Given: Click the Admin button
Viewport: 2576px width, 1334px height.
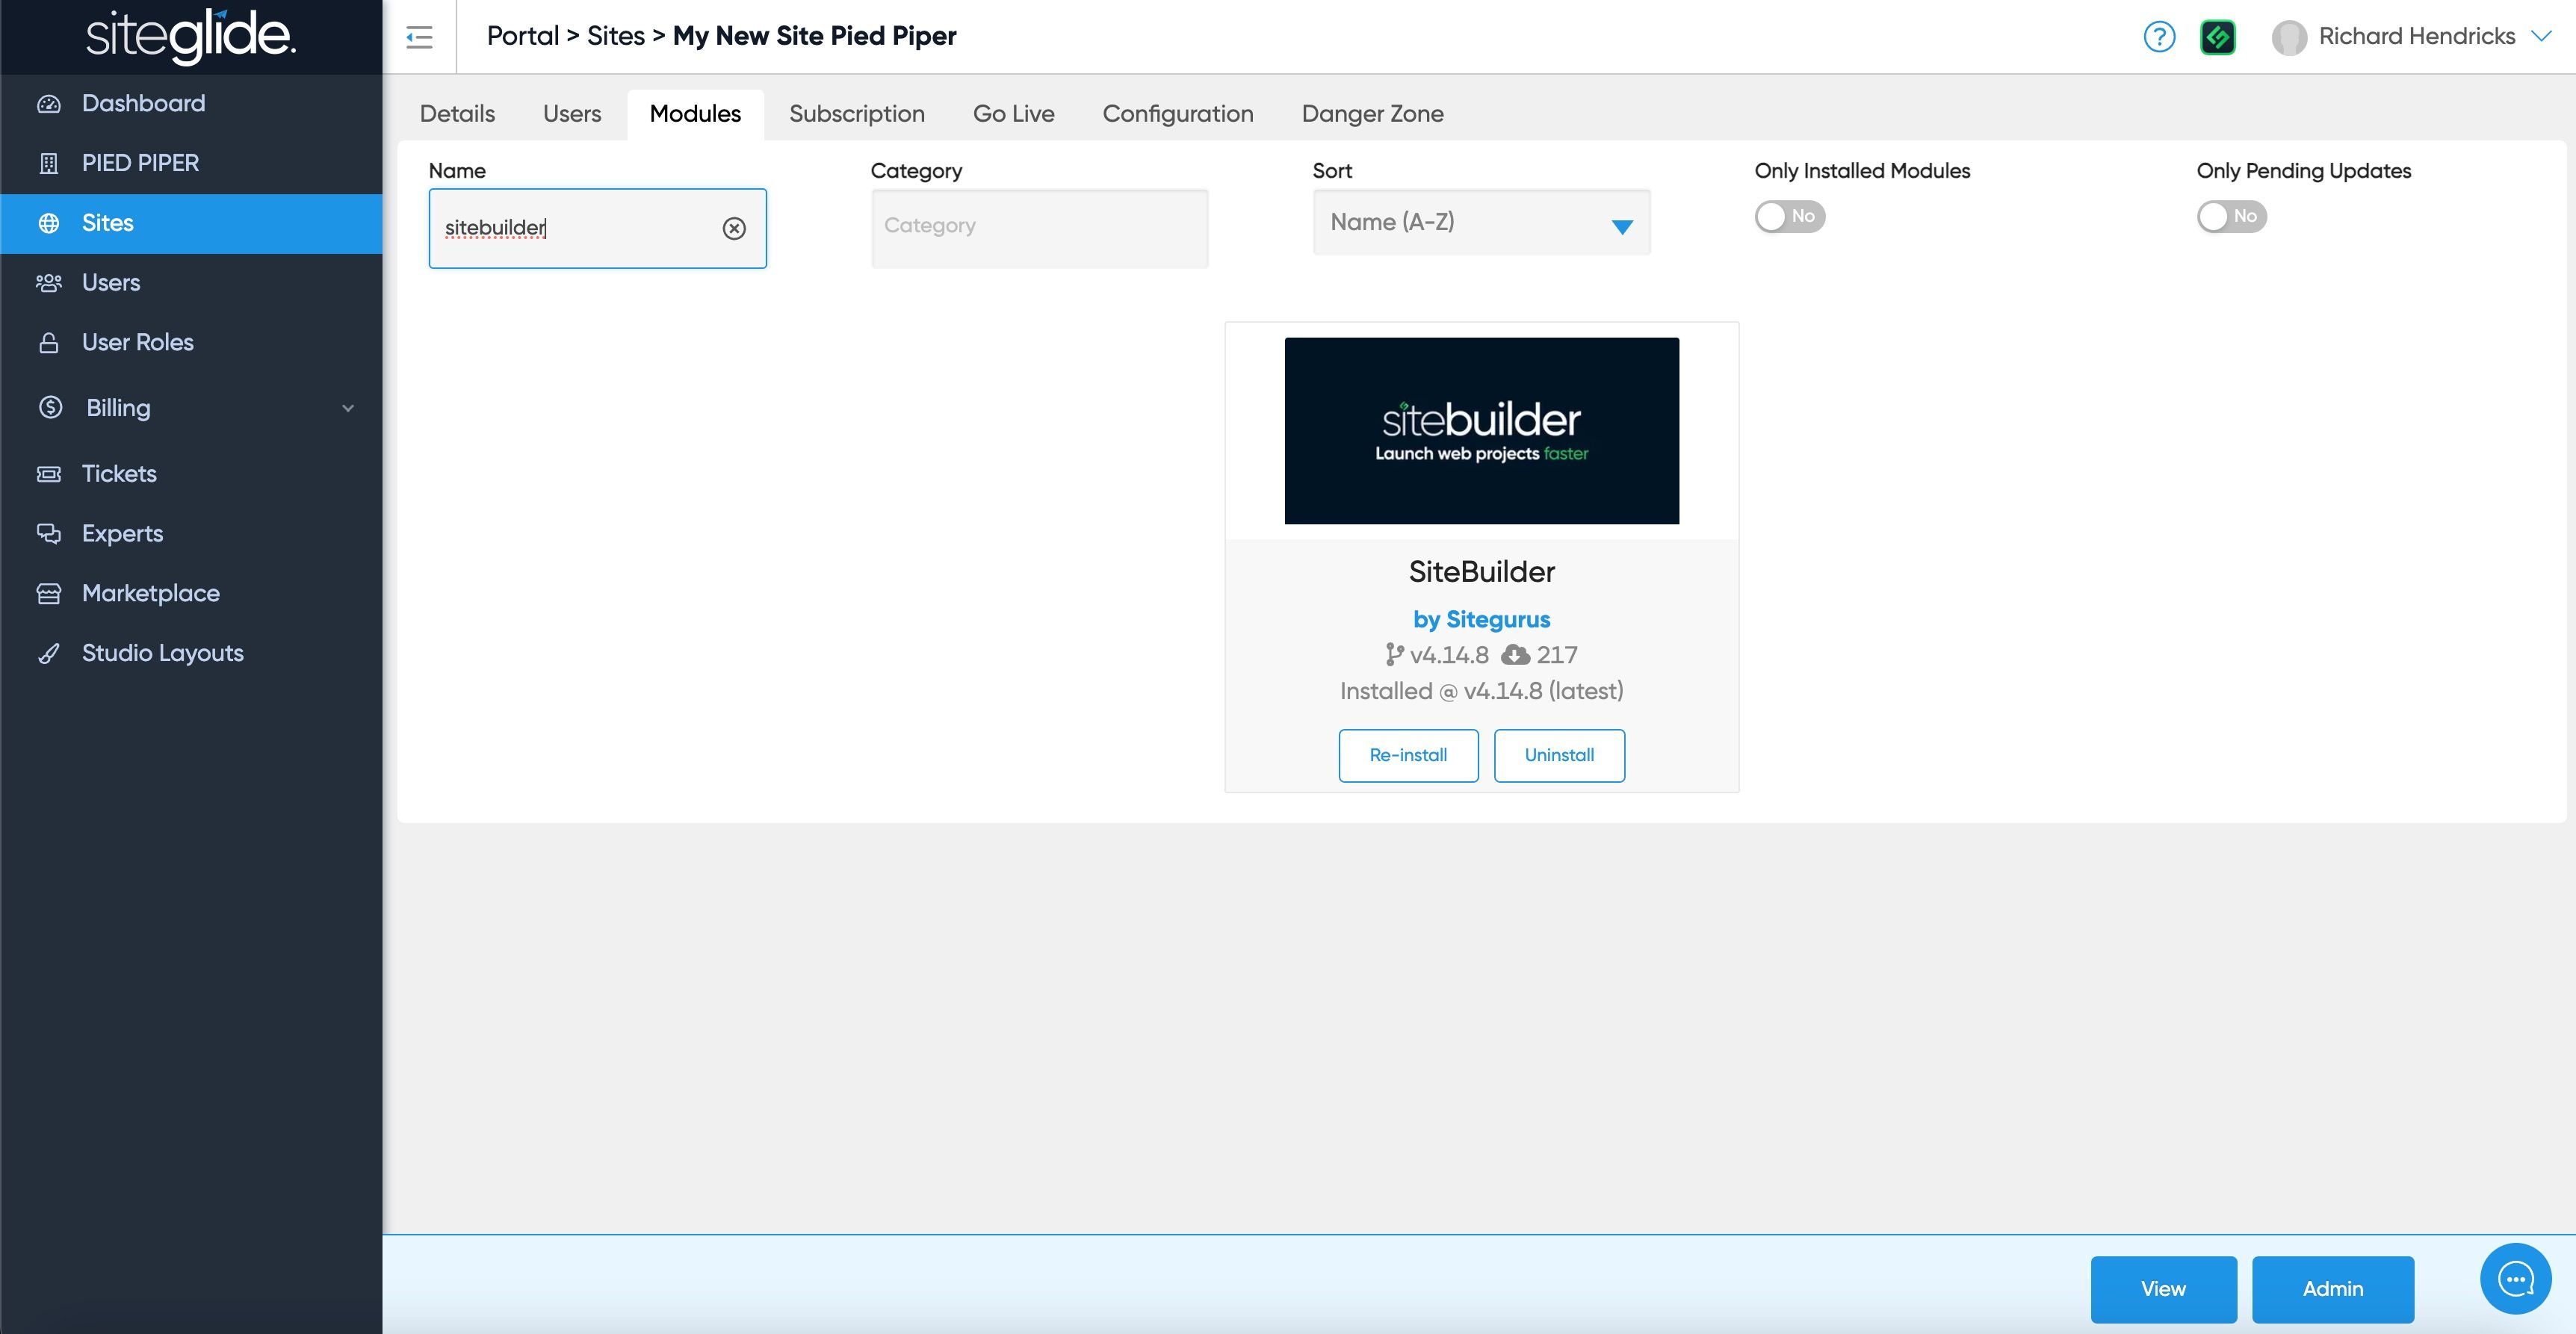Looking at the screenshot, I should (2333, 1289).
